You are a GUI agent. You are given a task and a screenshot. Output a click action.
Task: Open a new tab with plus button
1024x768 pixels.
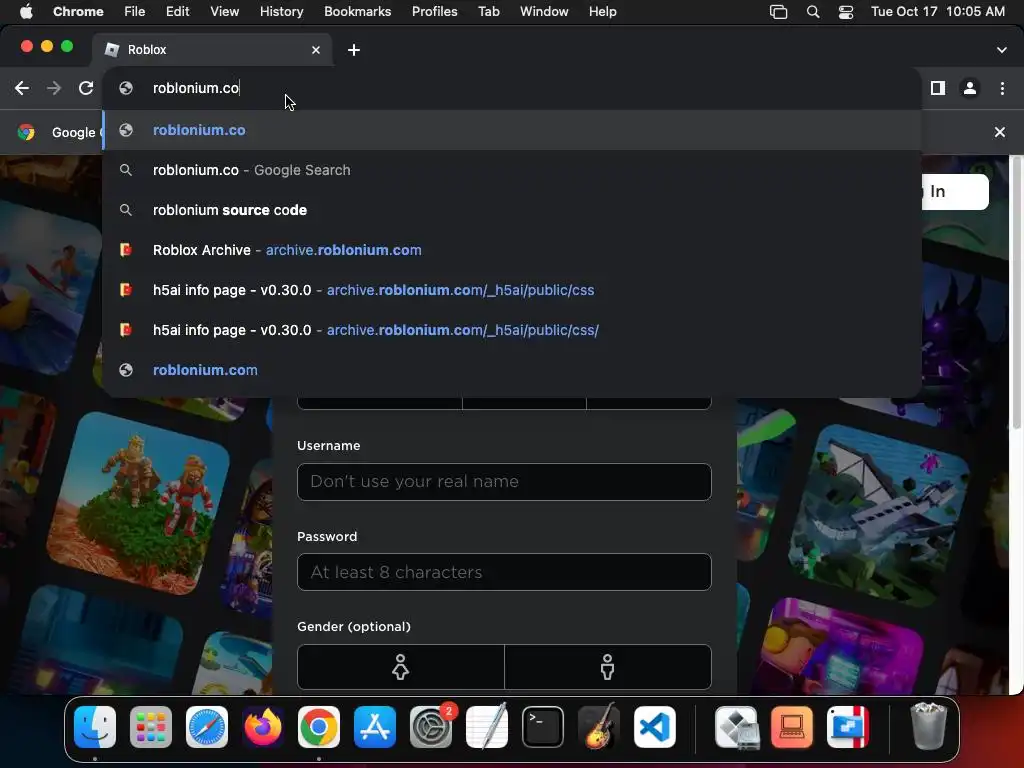tap(353, 50)
